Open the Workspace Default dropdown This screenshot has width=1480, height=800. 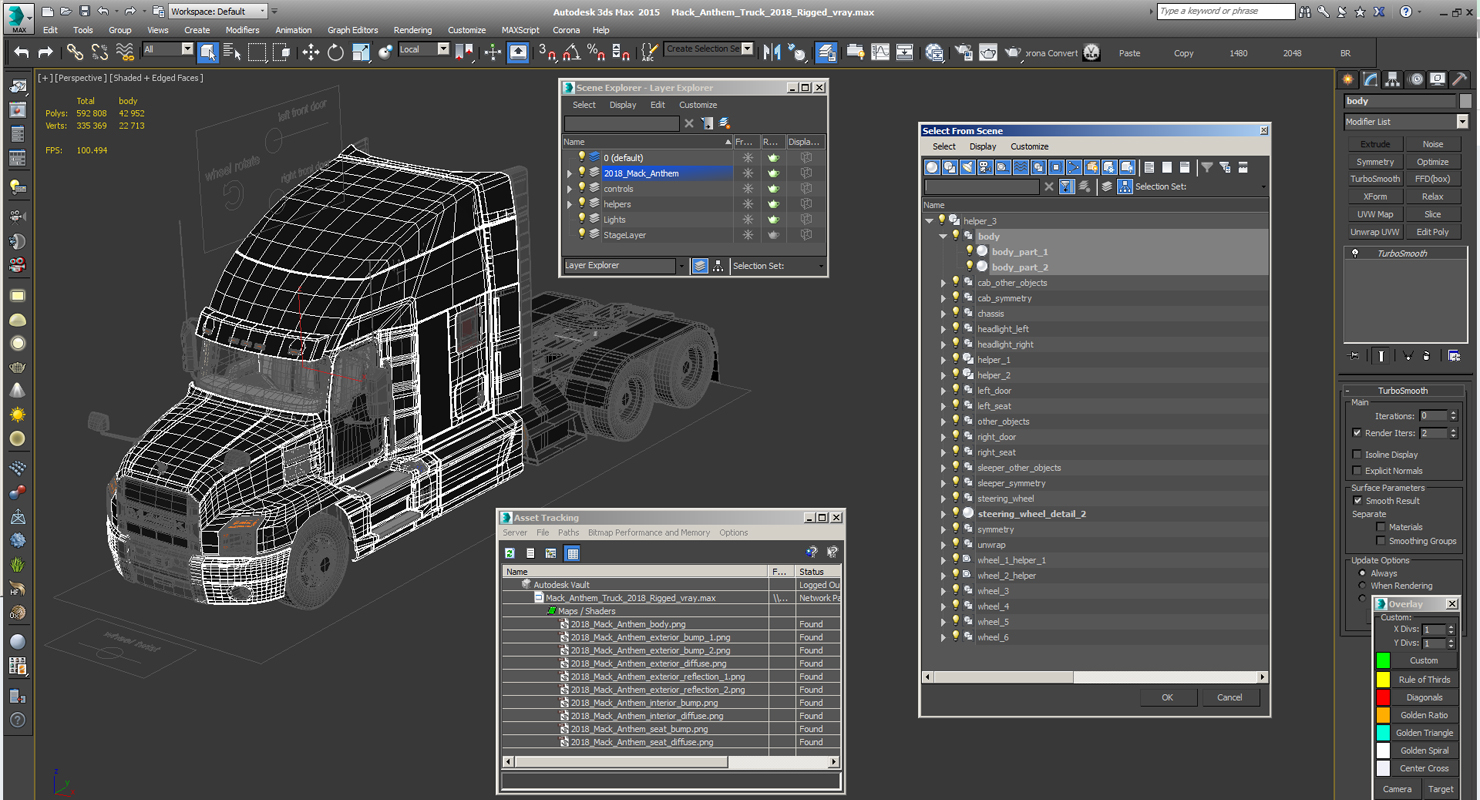click(x=217, y=11)
